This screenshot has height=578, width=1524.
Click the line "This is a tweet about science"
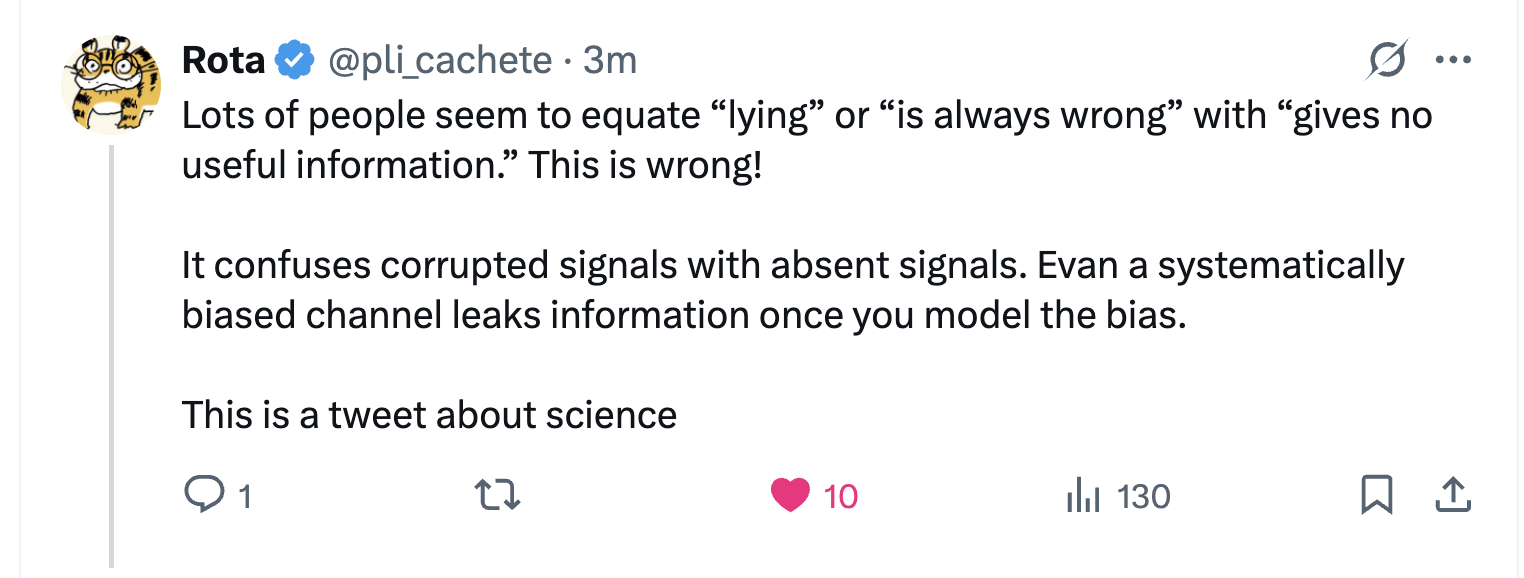tap(429, 414)
